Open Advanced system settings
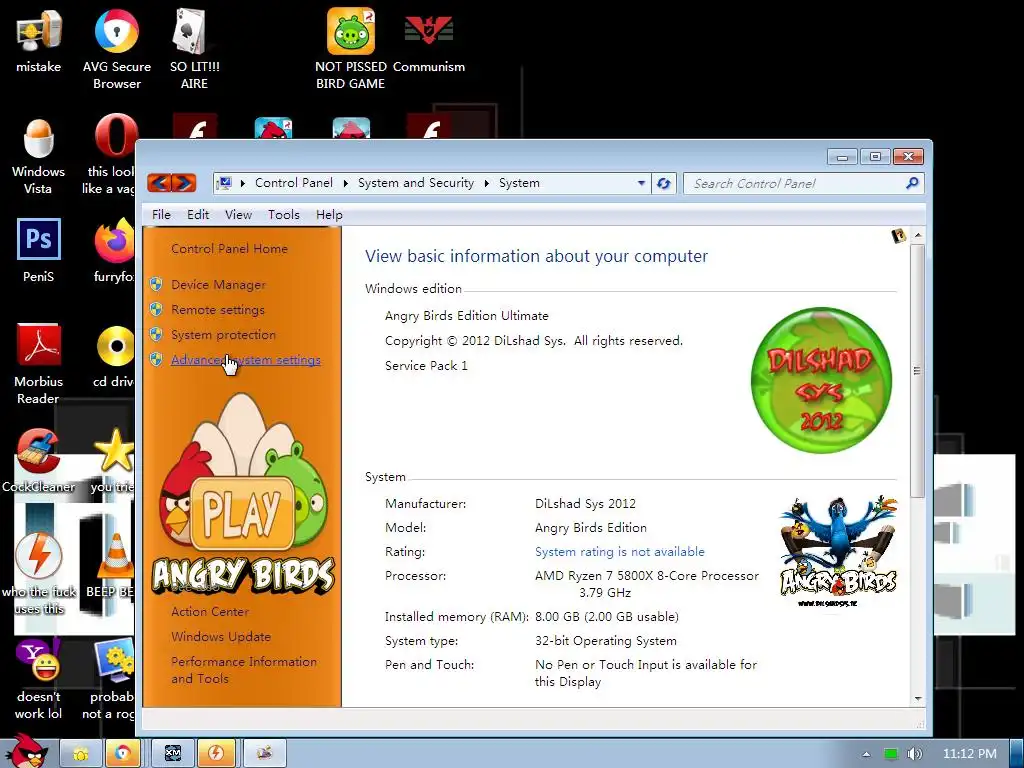 click(246, 360)
